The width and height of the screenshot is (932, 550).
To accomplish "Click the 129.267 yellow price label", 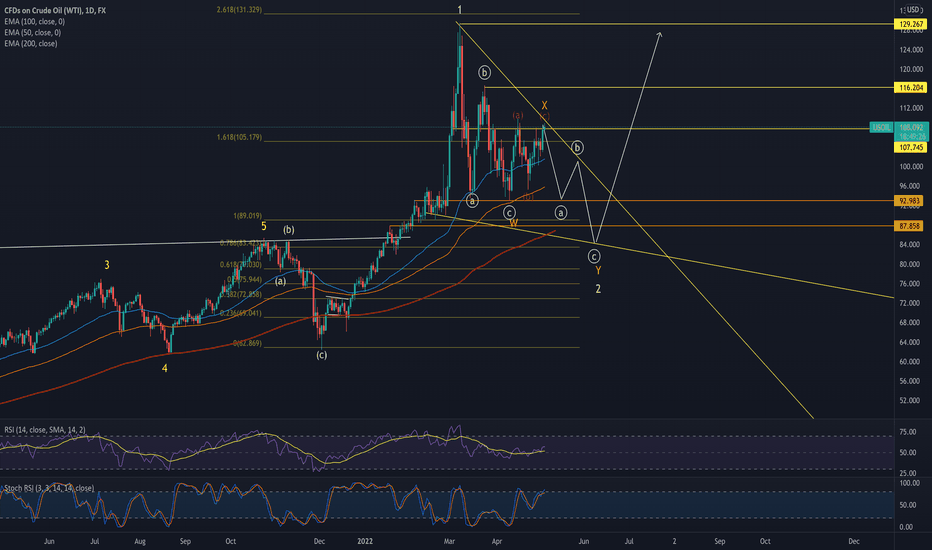I will (910, 24).
